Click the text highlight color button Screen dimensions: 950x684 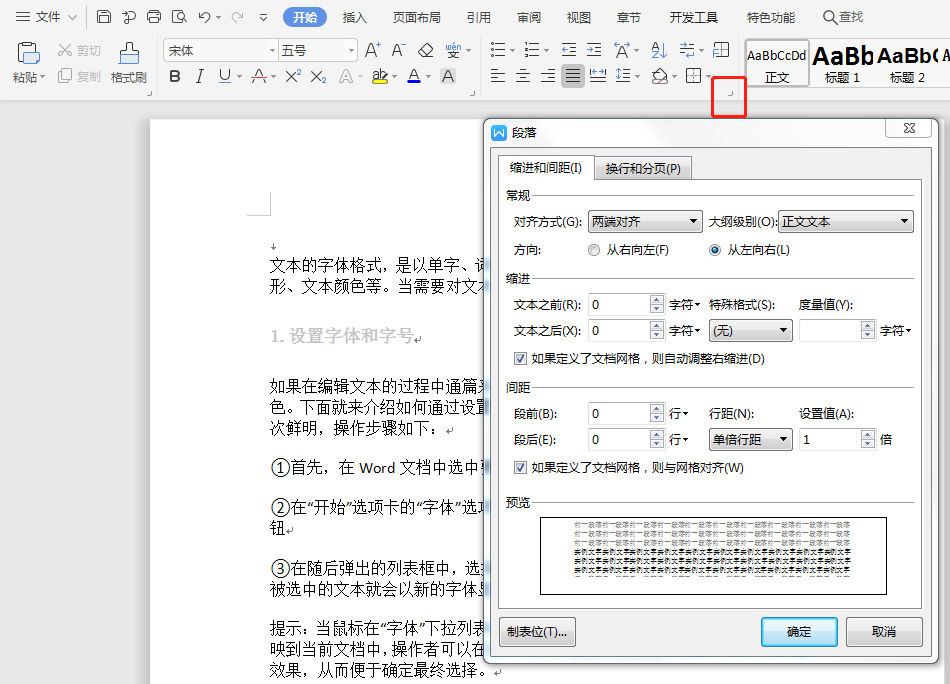[380, 76]
